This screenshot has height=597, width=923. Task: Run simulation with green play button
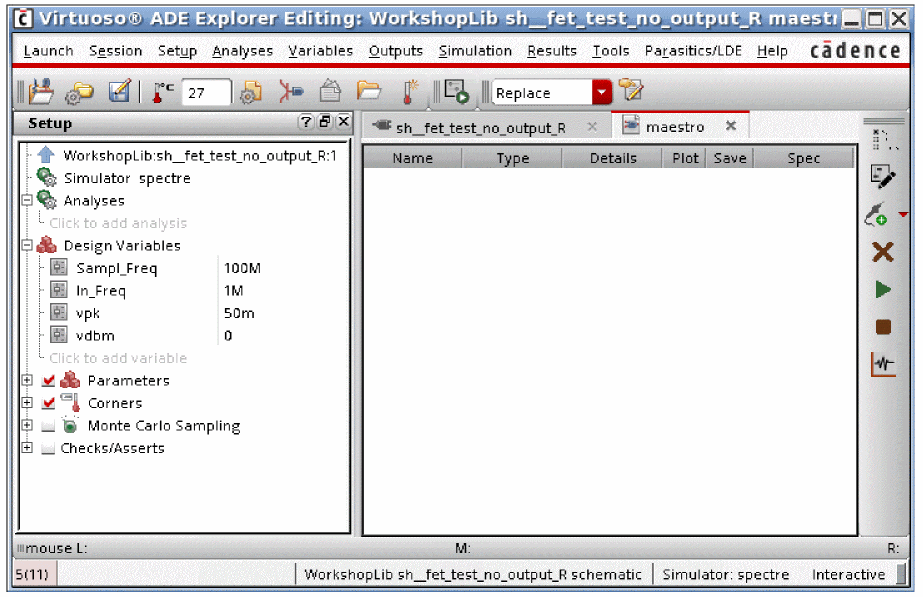(882, 290)
